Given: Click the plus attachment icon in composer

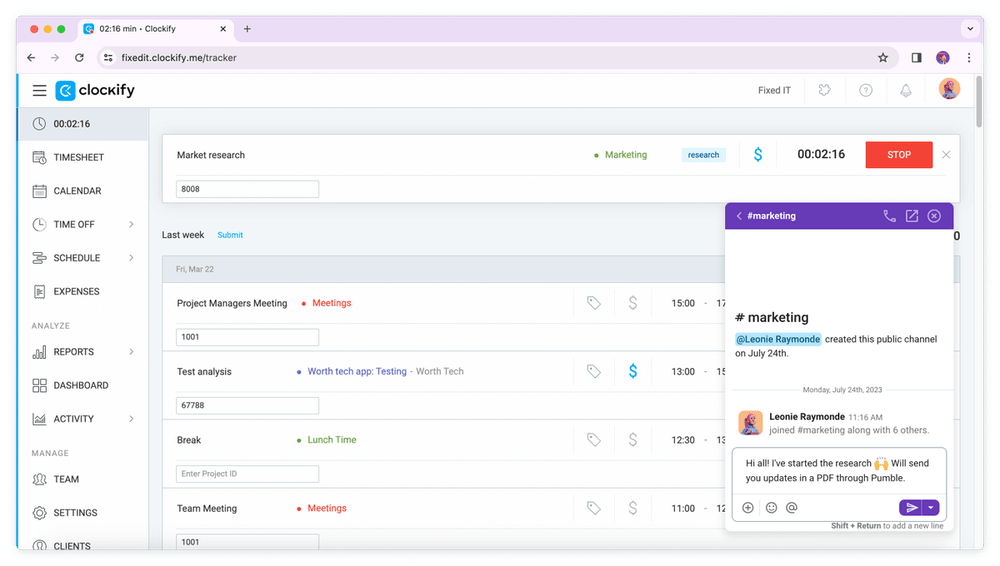Looking at the screenshot, I should [x=748, y=508].
